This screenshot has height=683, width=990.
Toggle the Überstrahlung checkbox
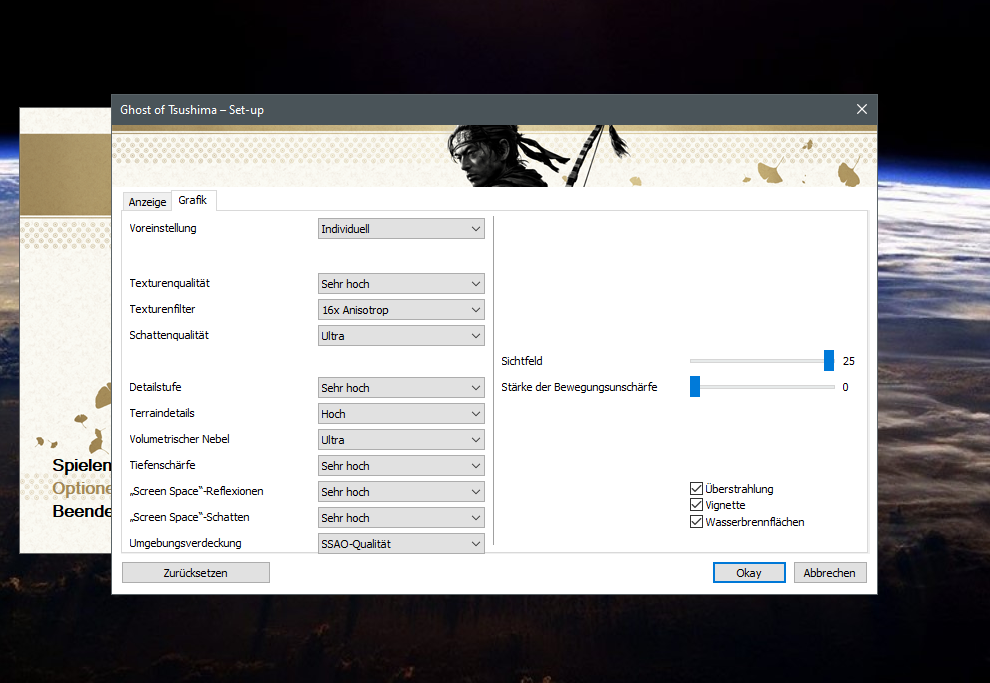point(696,489)
